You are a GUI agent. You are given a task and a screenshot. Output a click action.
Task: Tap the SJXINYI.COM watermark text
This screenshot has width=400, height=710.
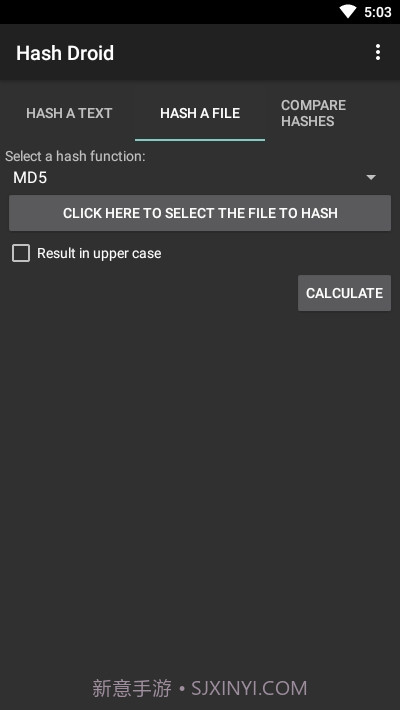click(x=249, y=688)
